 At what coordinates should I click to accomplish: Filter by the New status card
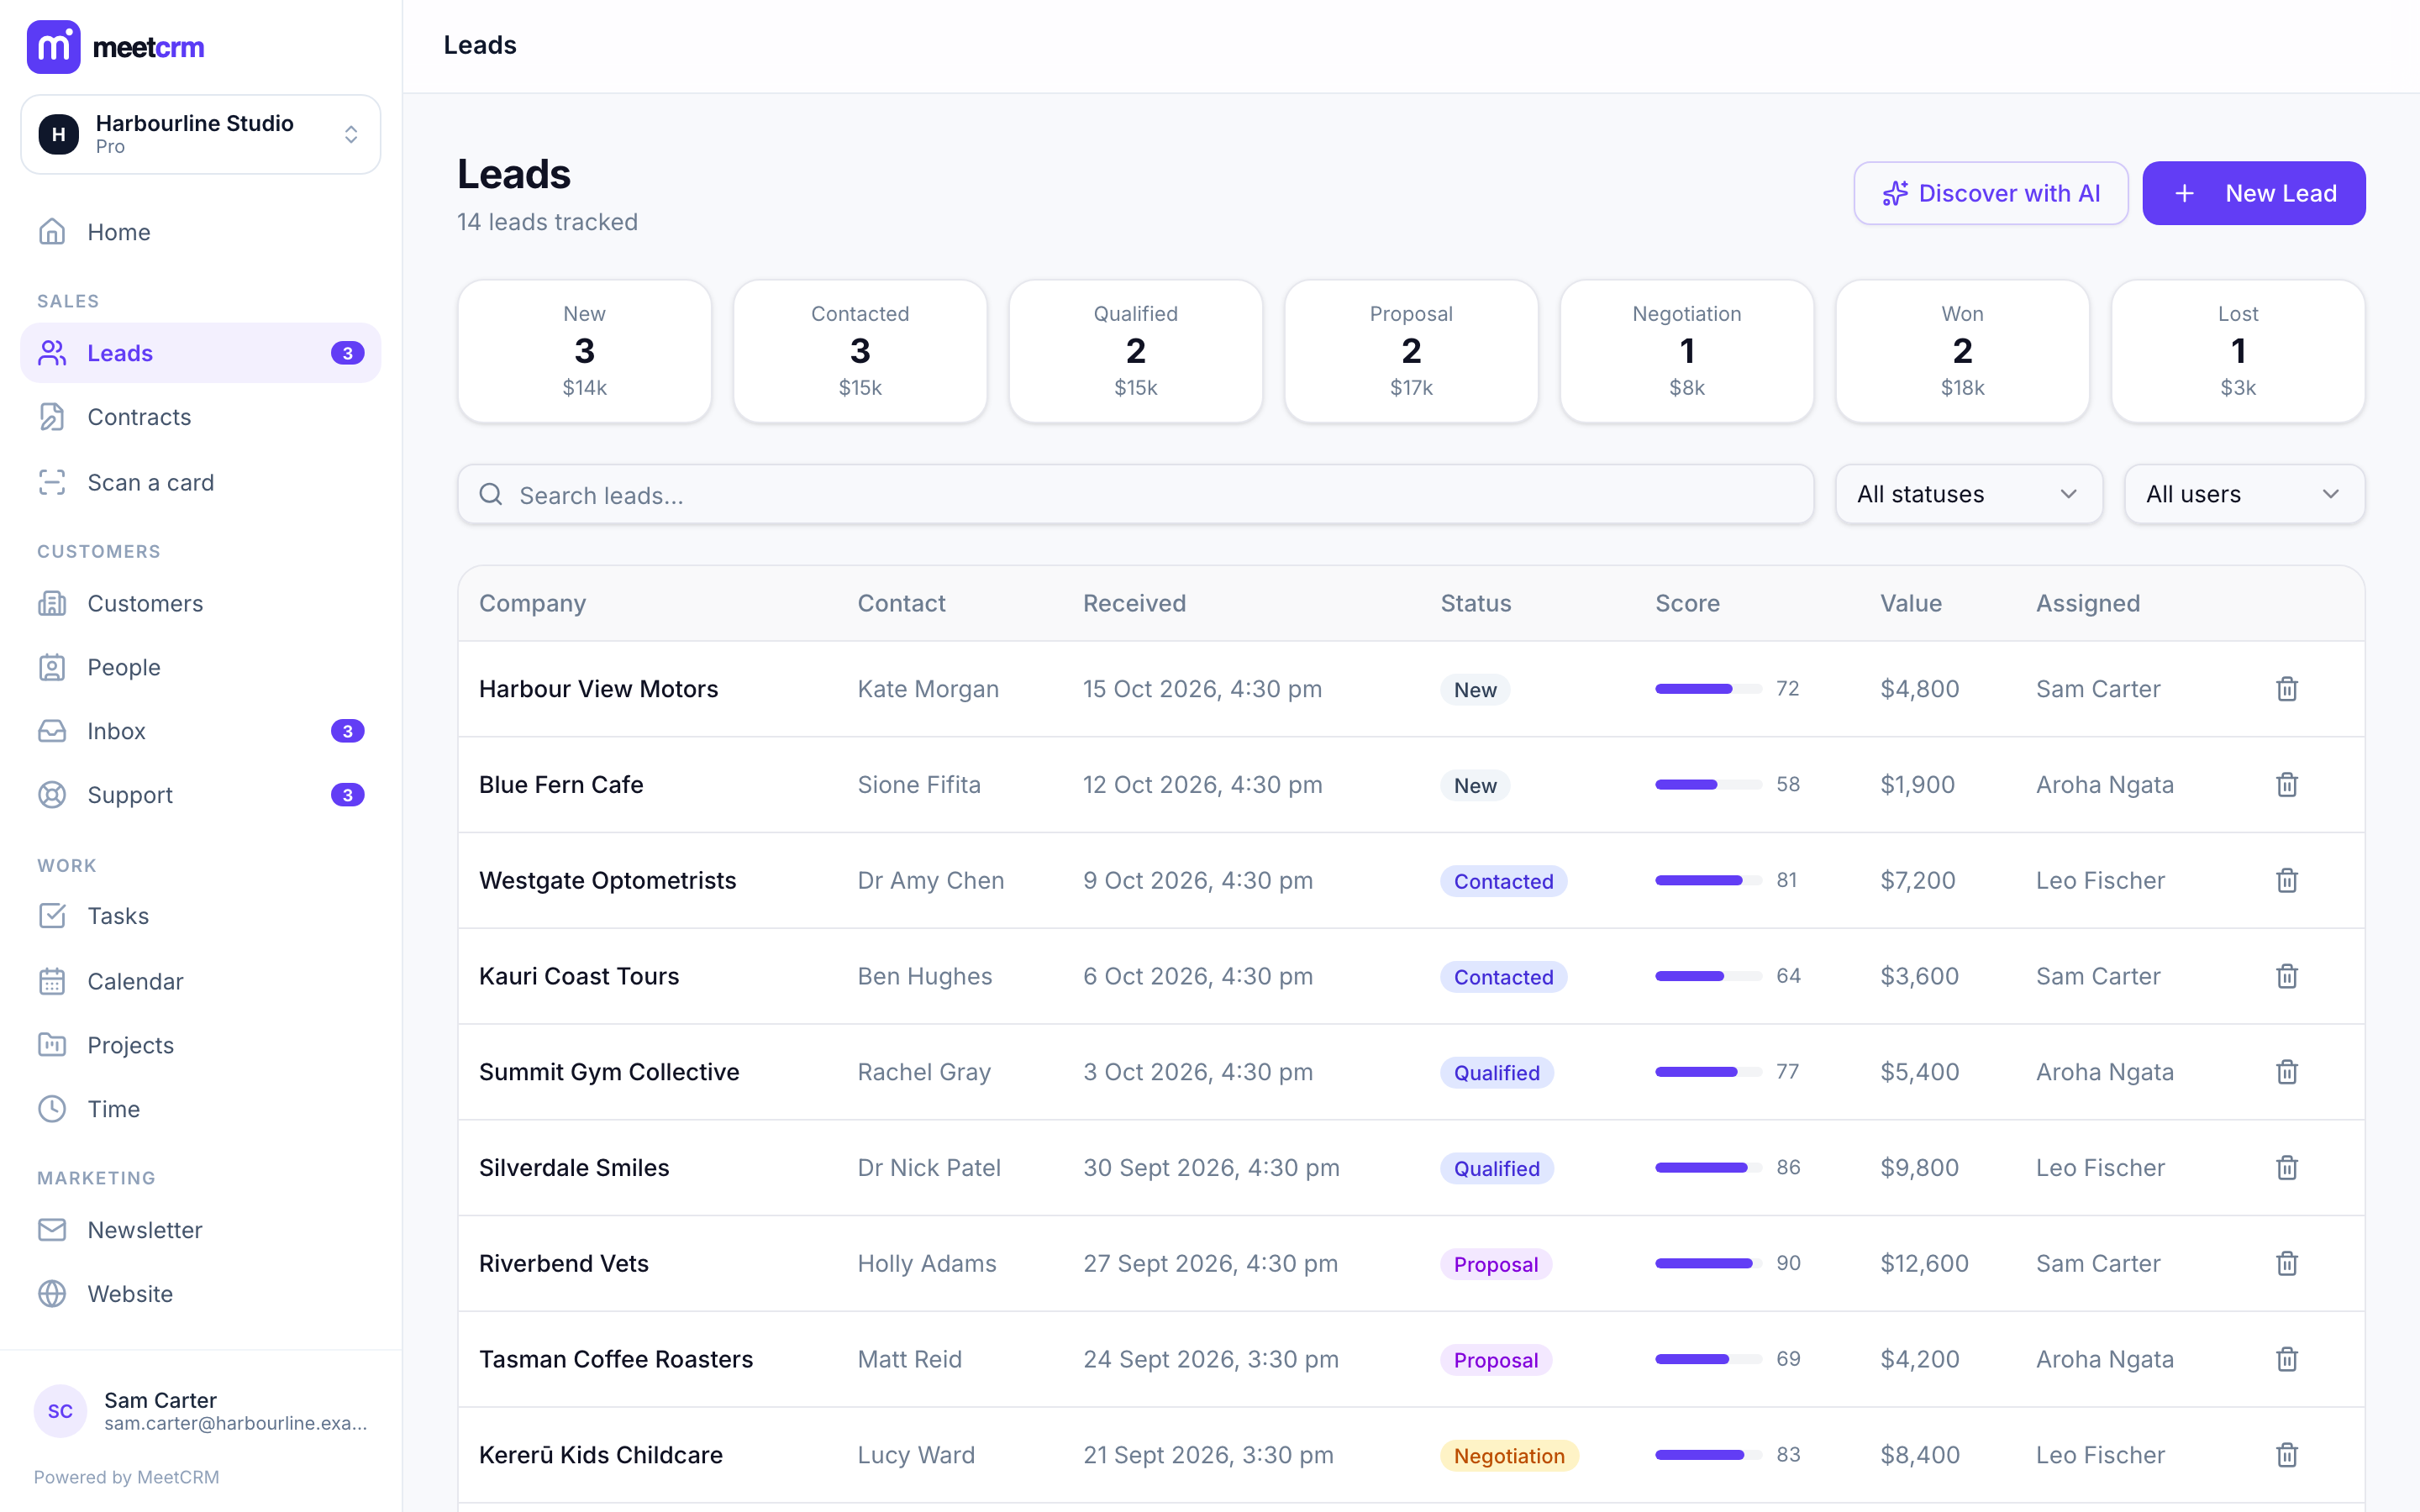(x=585, y=351)
